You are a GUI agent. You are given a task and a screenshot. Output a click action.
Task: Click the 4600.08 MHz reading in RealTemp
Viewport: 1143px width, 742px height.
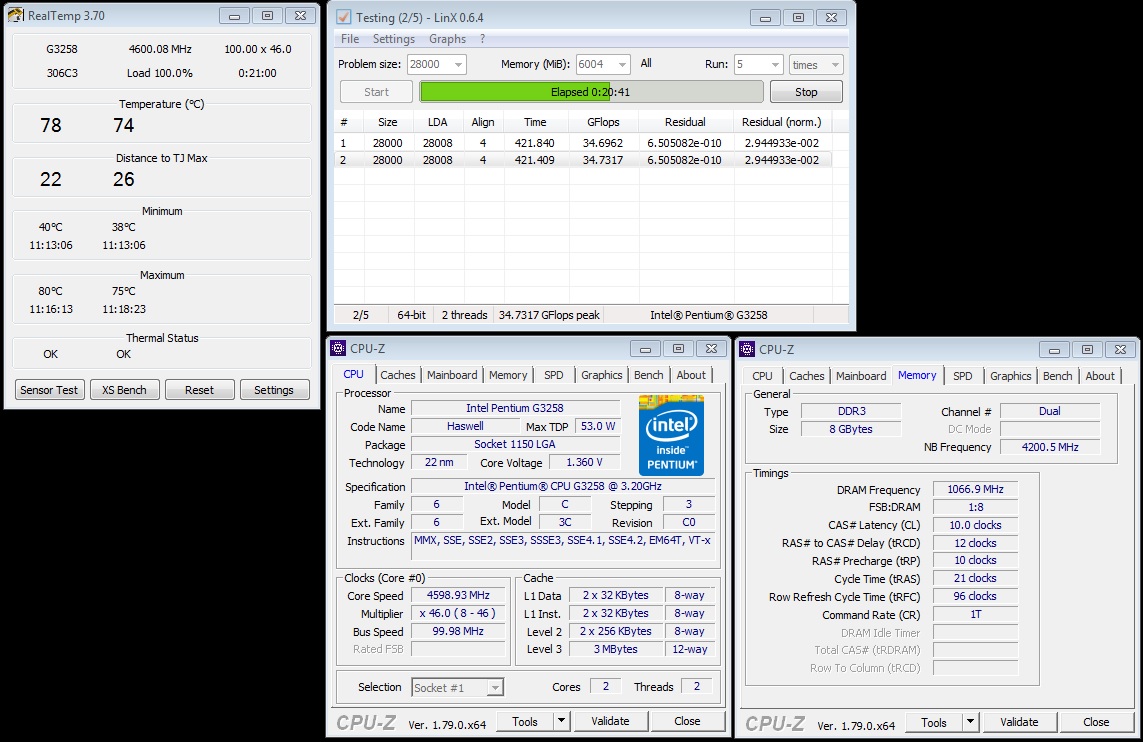160,49
